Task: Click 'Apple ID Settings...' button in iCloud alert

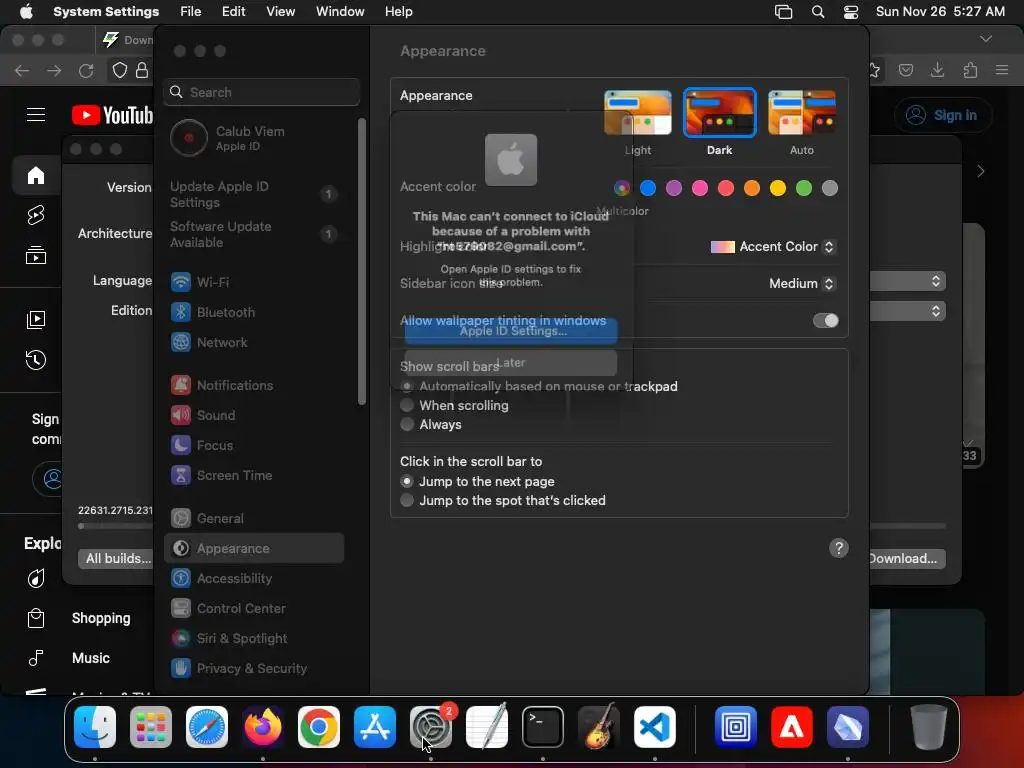Action: pyautogui.click(x=511, y=331)
